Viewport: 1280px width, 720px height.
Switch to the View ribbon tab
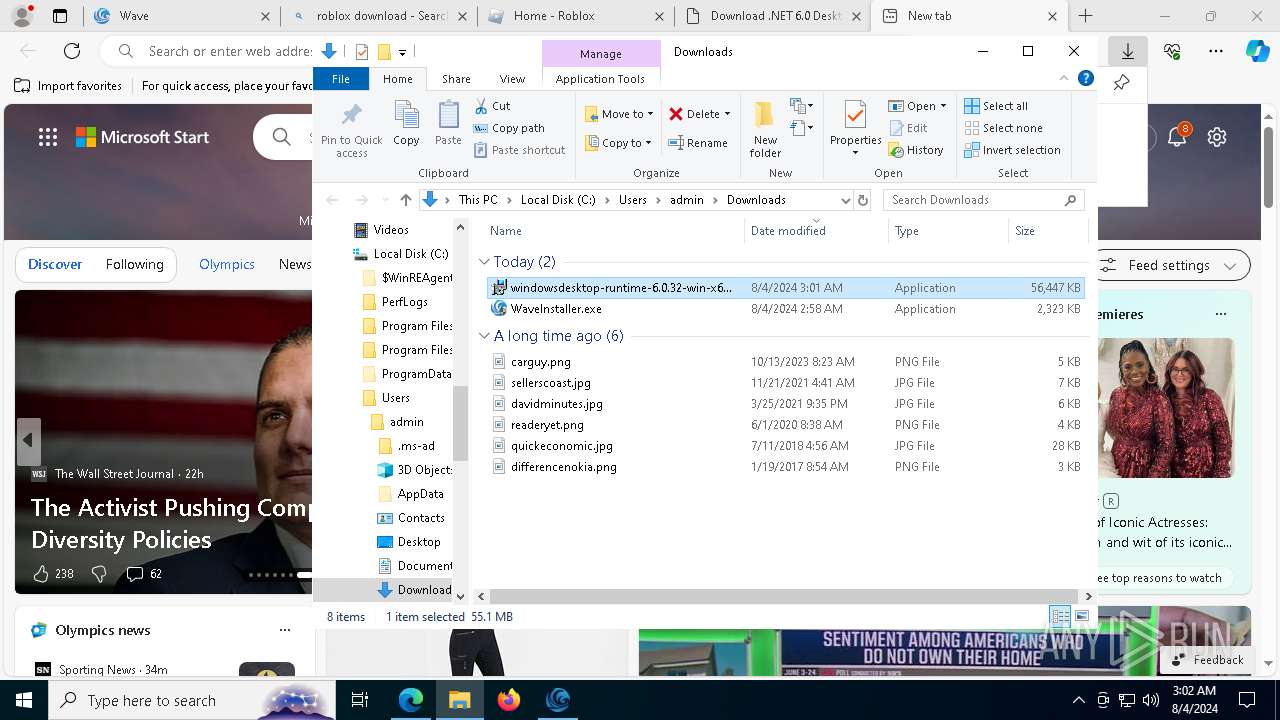coord(512,79)
